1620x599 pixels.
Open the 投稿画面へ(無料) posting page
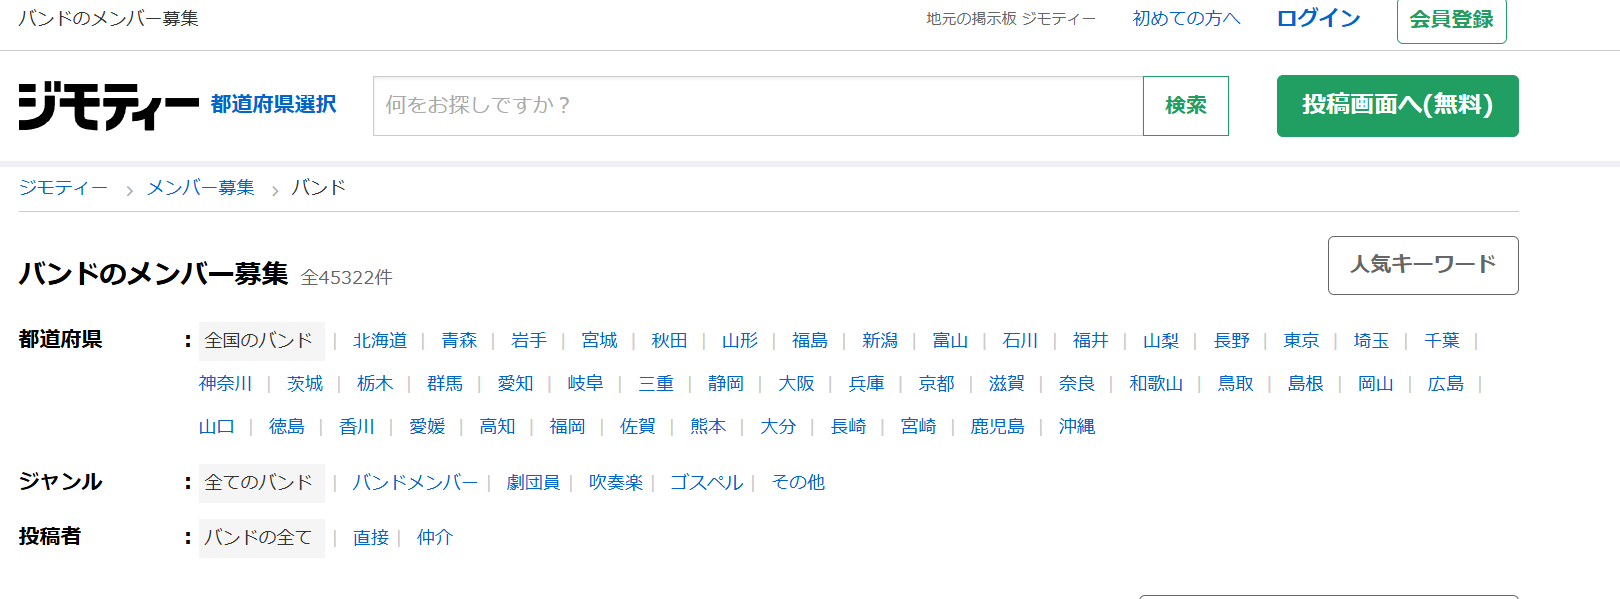click(x=1397, y=106)
